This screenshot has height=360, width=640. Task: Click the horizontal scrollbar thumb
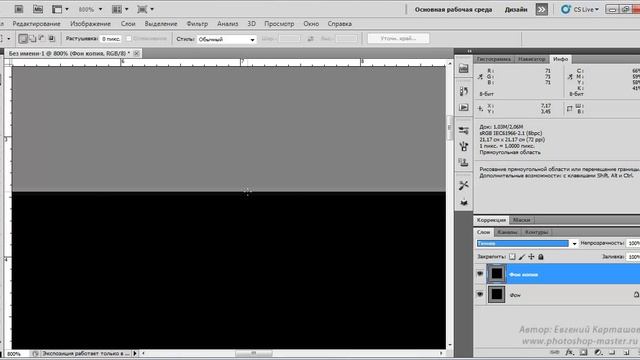(253, 353)
